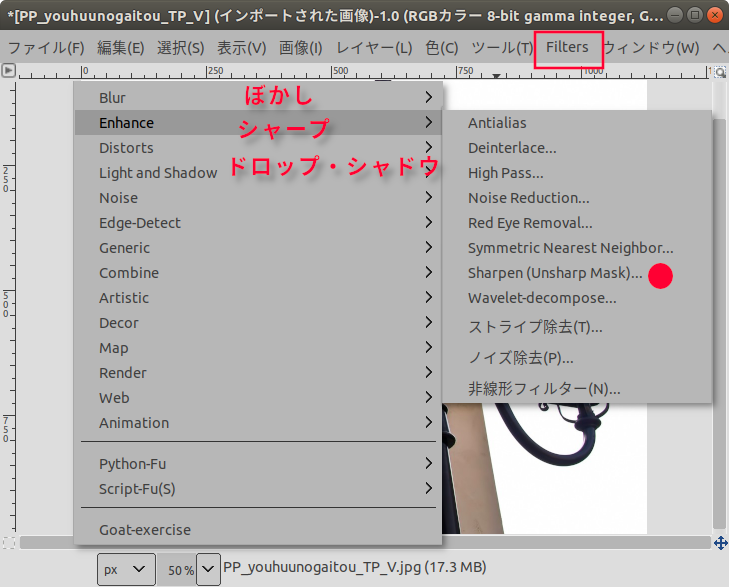Image resolution: width=729 pixels, height=587 pixels.
Task: Expand the Blur submenu
Action: pos(258,98)
